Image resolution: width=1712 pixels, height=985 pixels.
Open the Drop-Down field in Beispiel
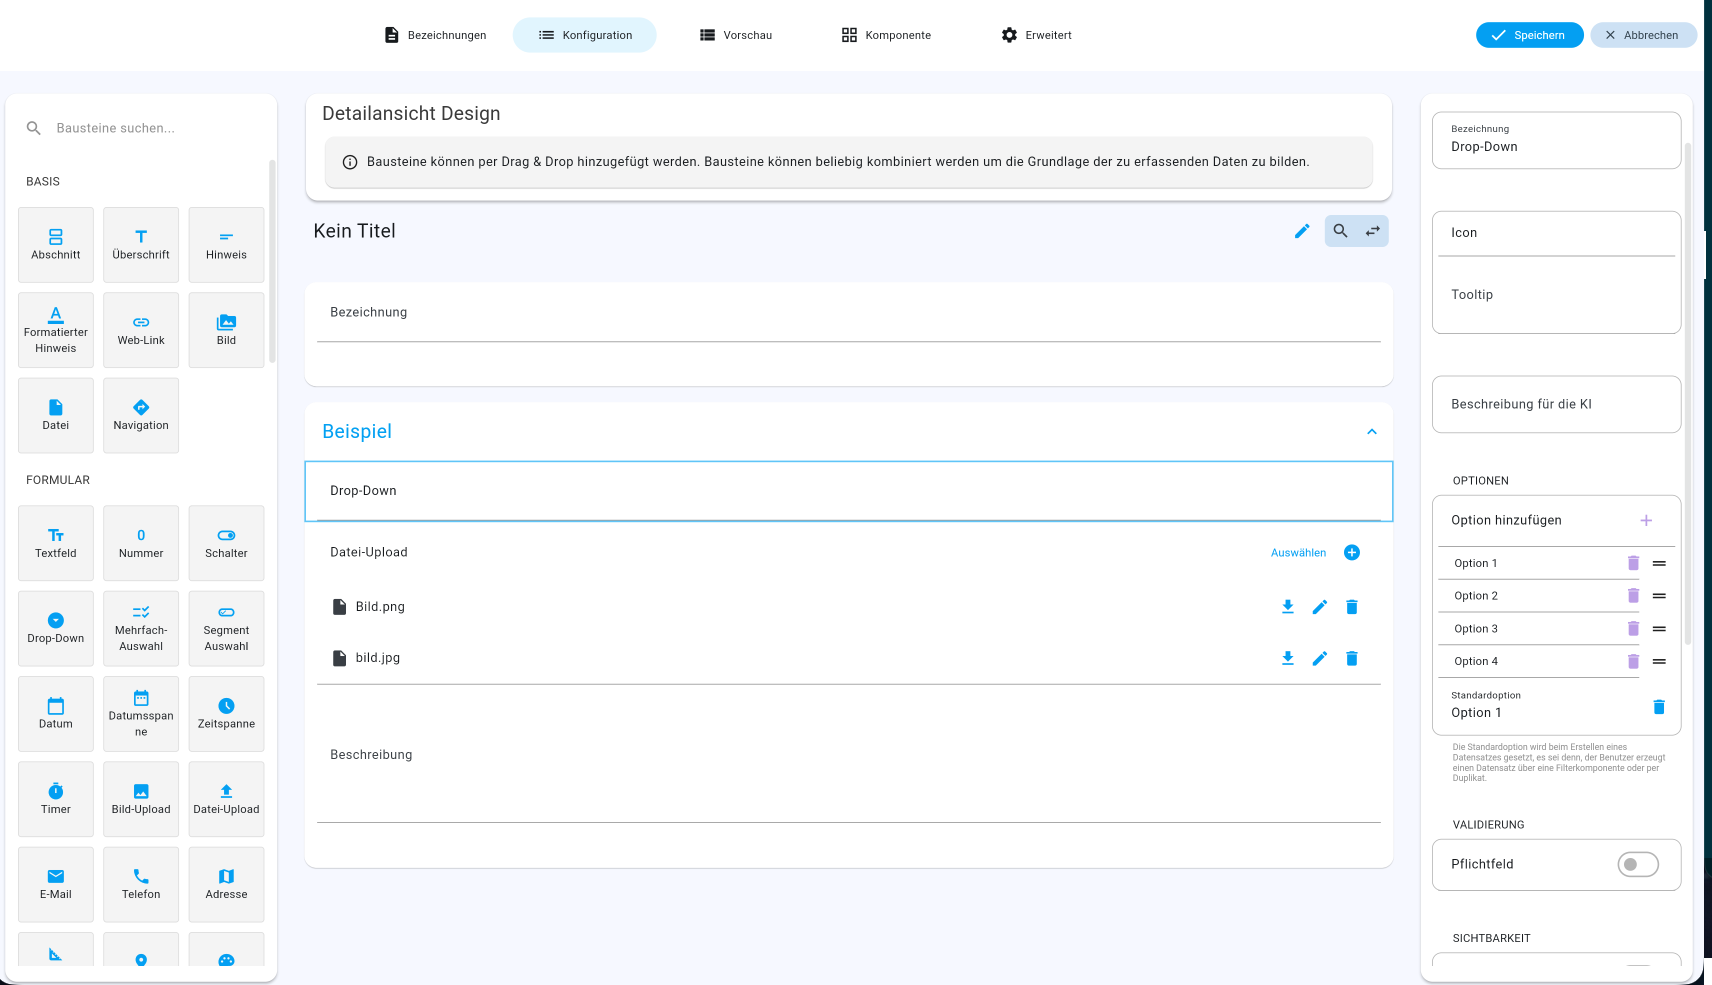pos(849,491)
